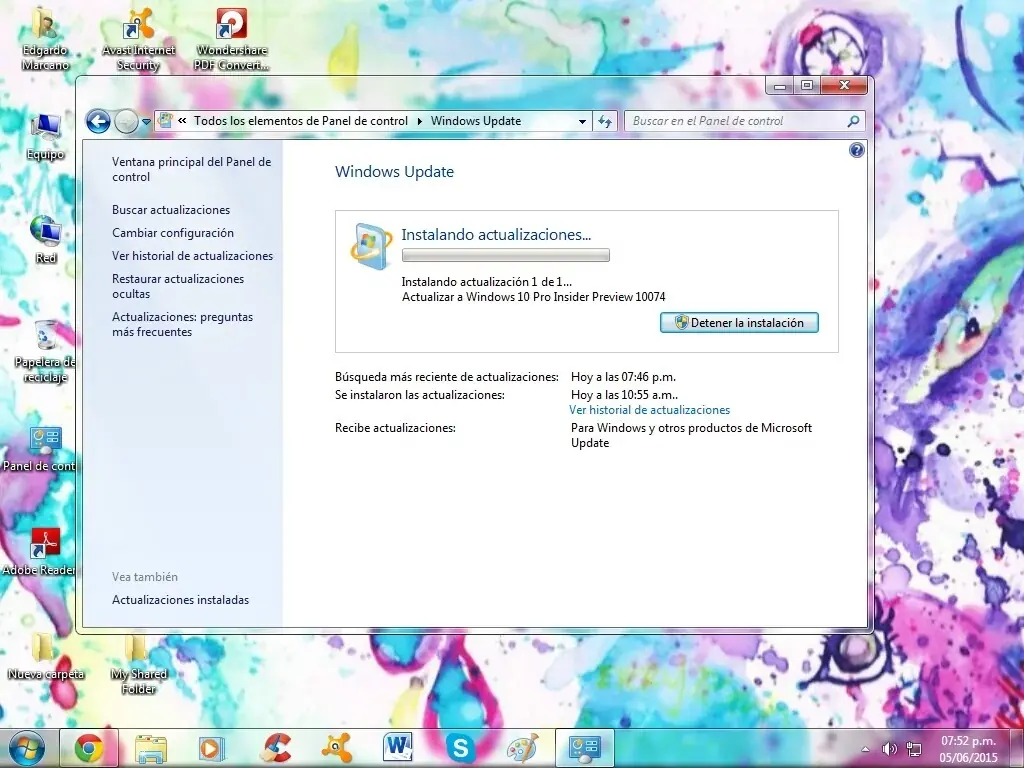
Task: Select 'Todos los elementos de Panel de control' breadcrumb
Action: pyautogui.click(x=300, y=121)
